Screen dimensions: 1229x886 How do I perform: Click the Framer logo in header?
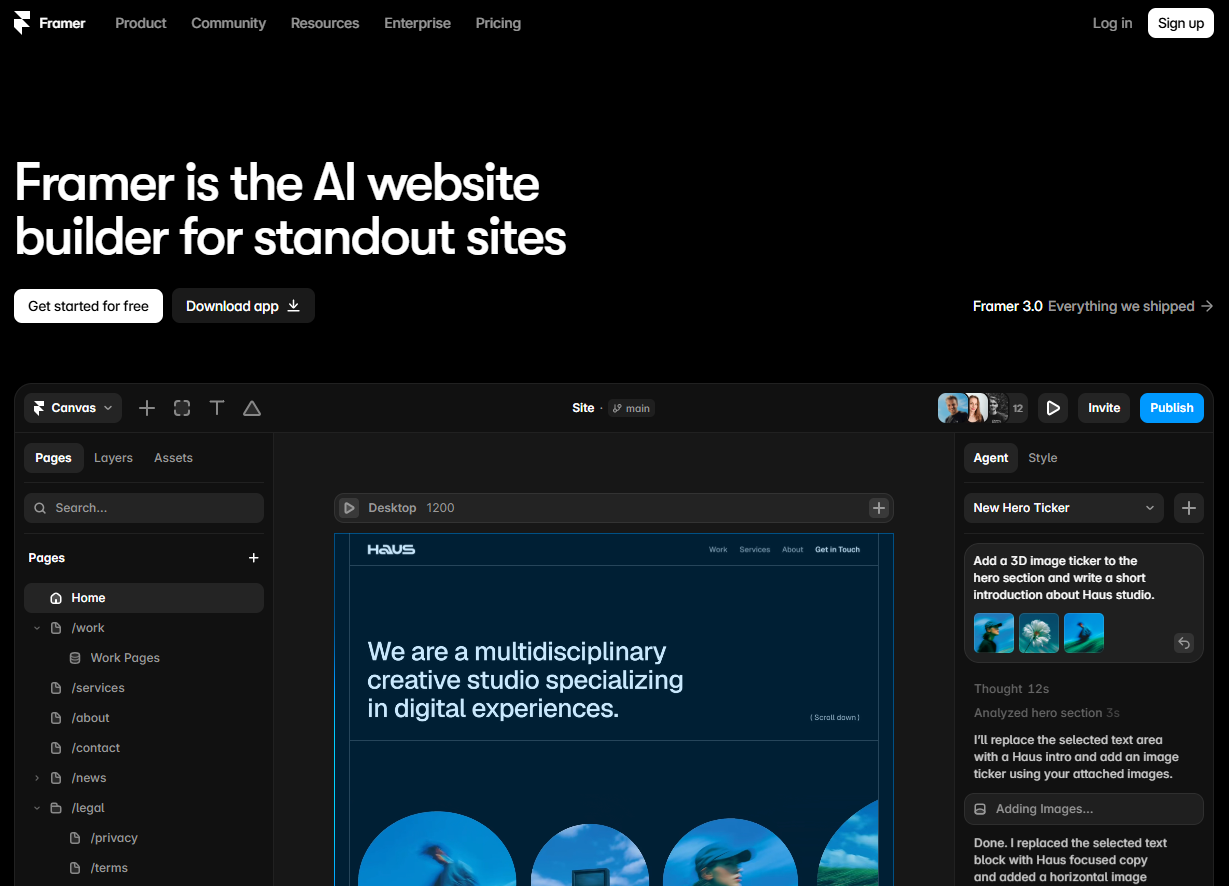50,23
